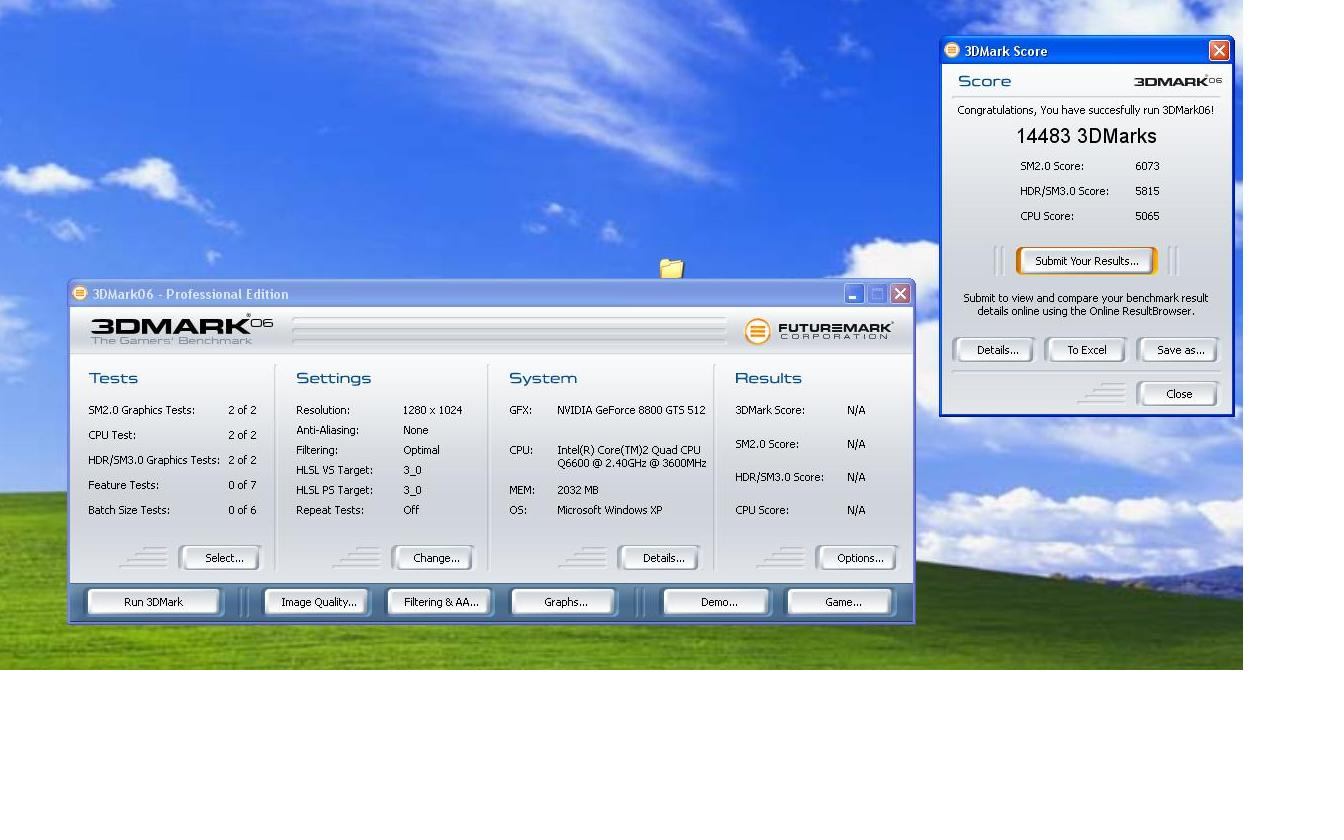Close the 3DMark06 Professional Edition window
This screenshot has height=840, width=1344.
[901, 293]
